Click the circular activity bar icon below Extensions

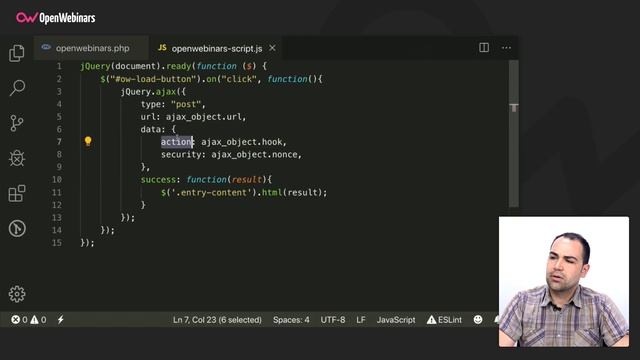tap(17, 229)
